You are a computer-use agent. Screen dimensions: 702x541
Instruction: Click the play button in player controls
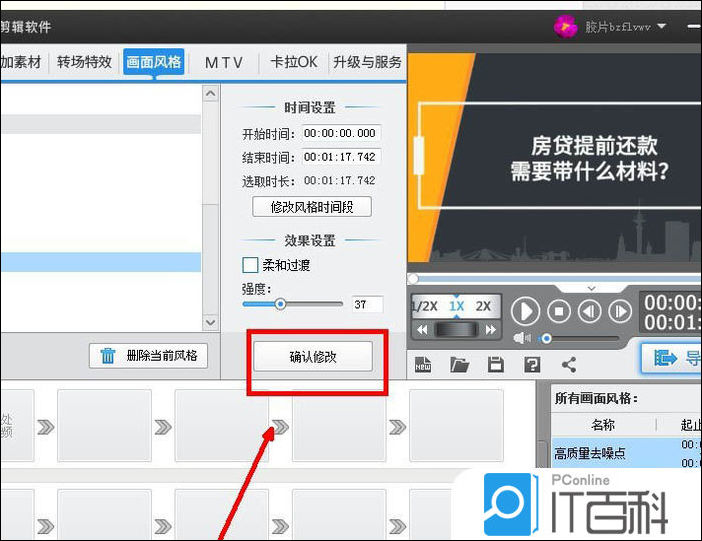pos(525,311)
